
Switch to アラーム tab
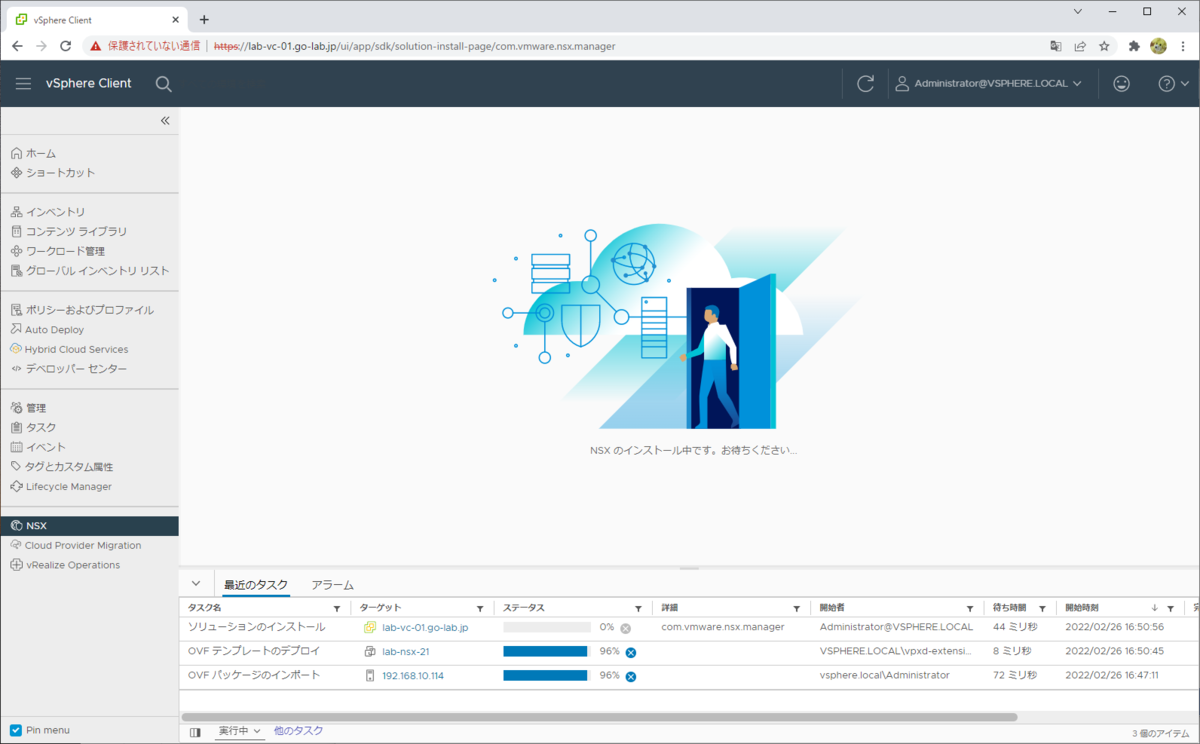coord(333,585)
